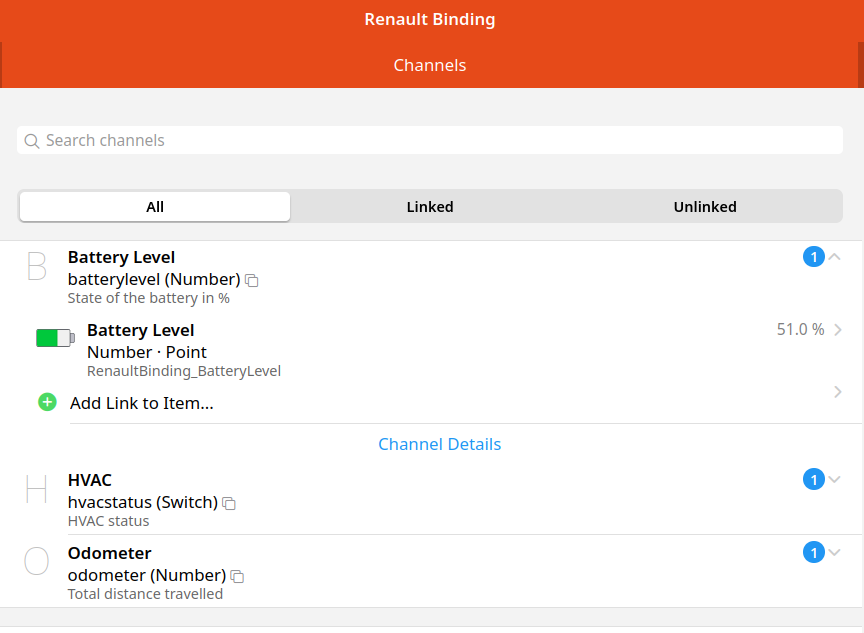Click the green battery icon
Viewport: 864px width, 633px height.
tap(55, 338)
